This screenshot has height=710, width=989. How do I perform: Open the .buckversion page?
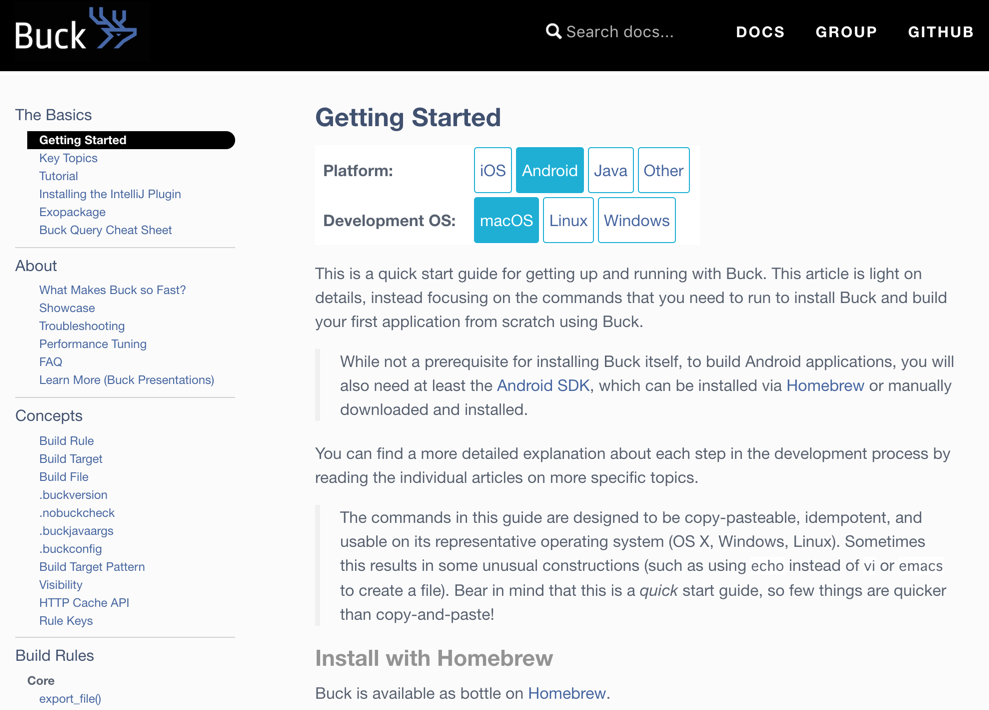click(x=73, y=495)
